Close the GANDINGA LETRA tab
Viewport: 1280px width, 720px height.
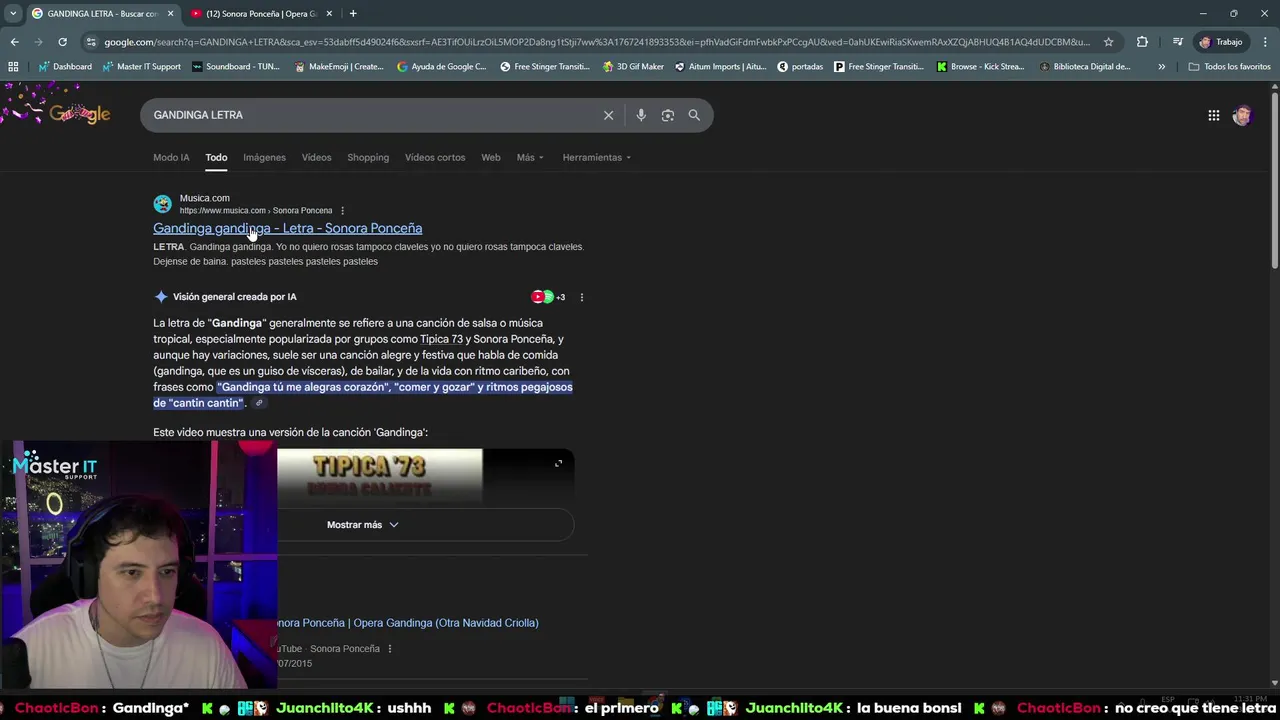pyautogui.click(x=170, y=13)
